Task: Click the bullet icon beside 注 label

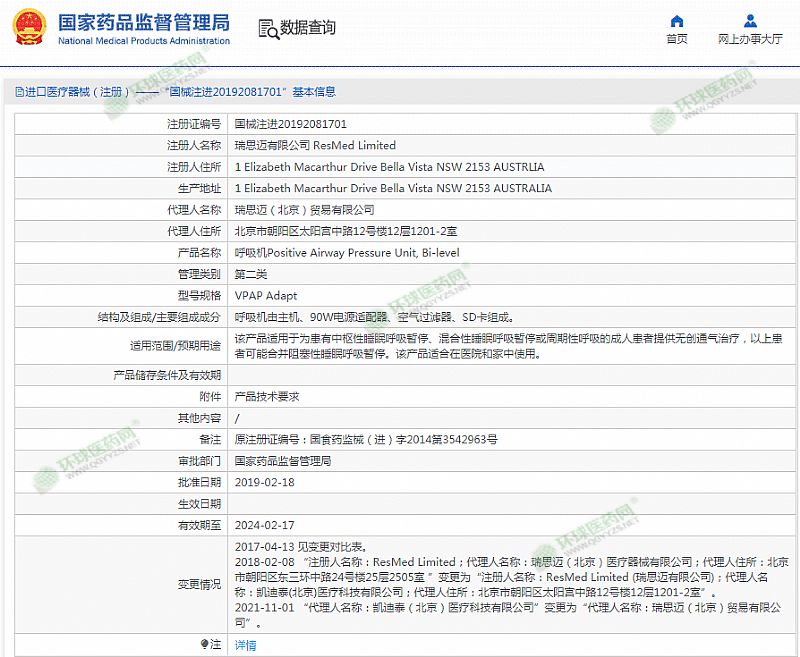Action: [x=205, y=645]
